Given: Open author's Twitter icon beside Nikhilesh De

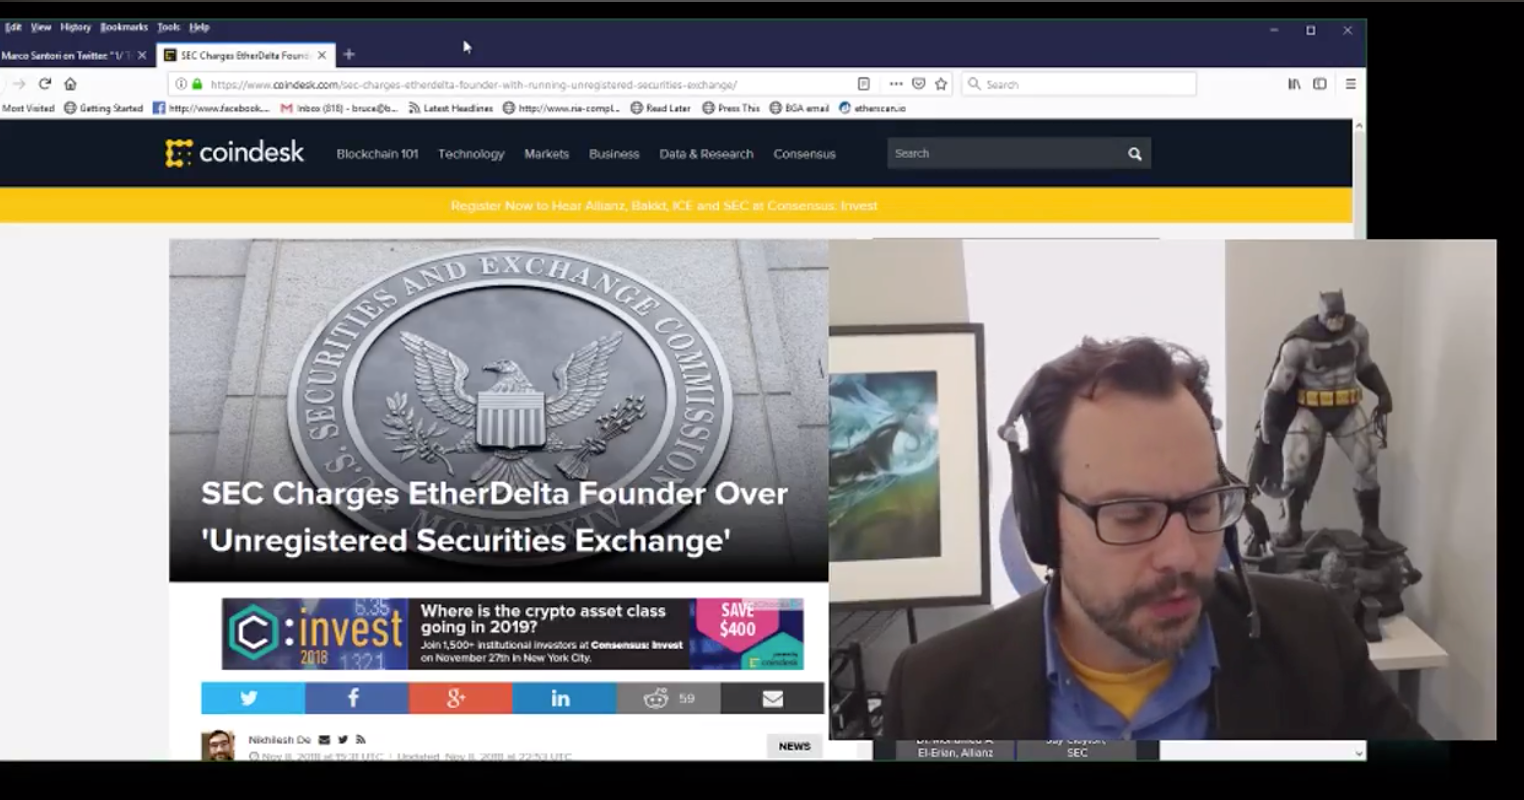Looking at the screenshot, I should (x=342, y=740).
